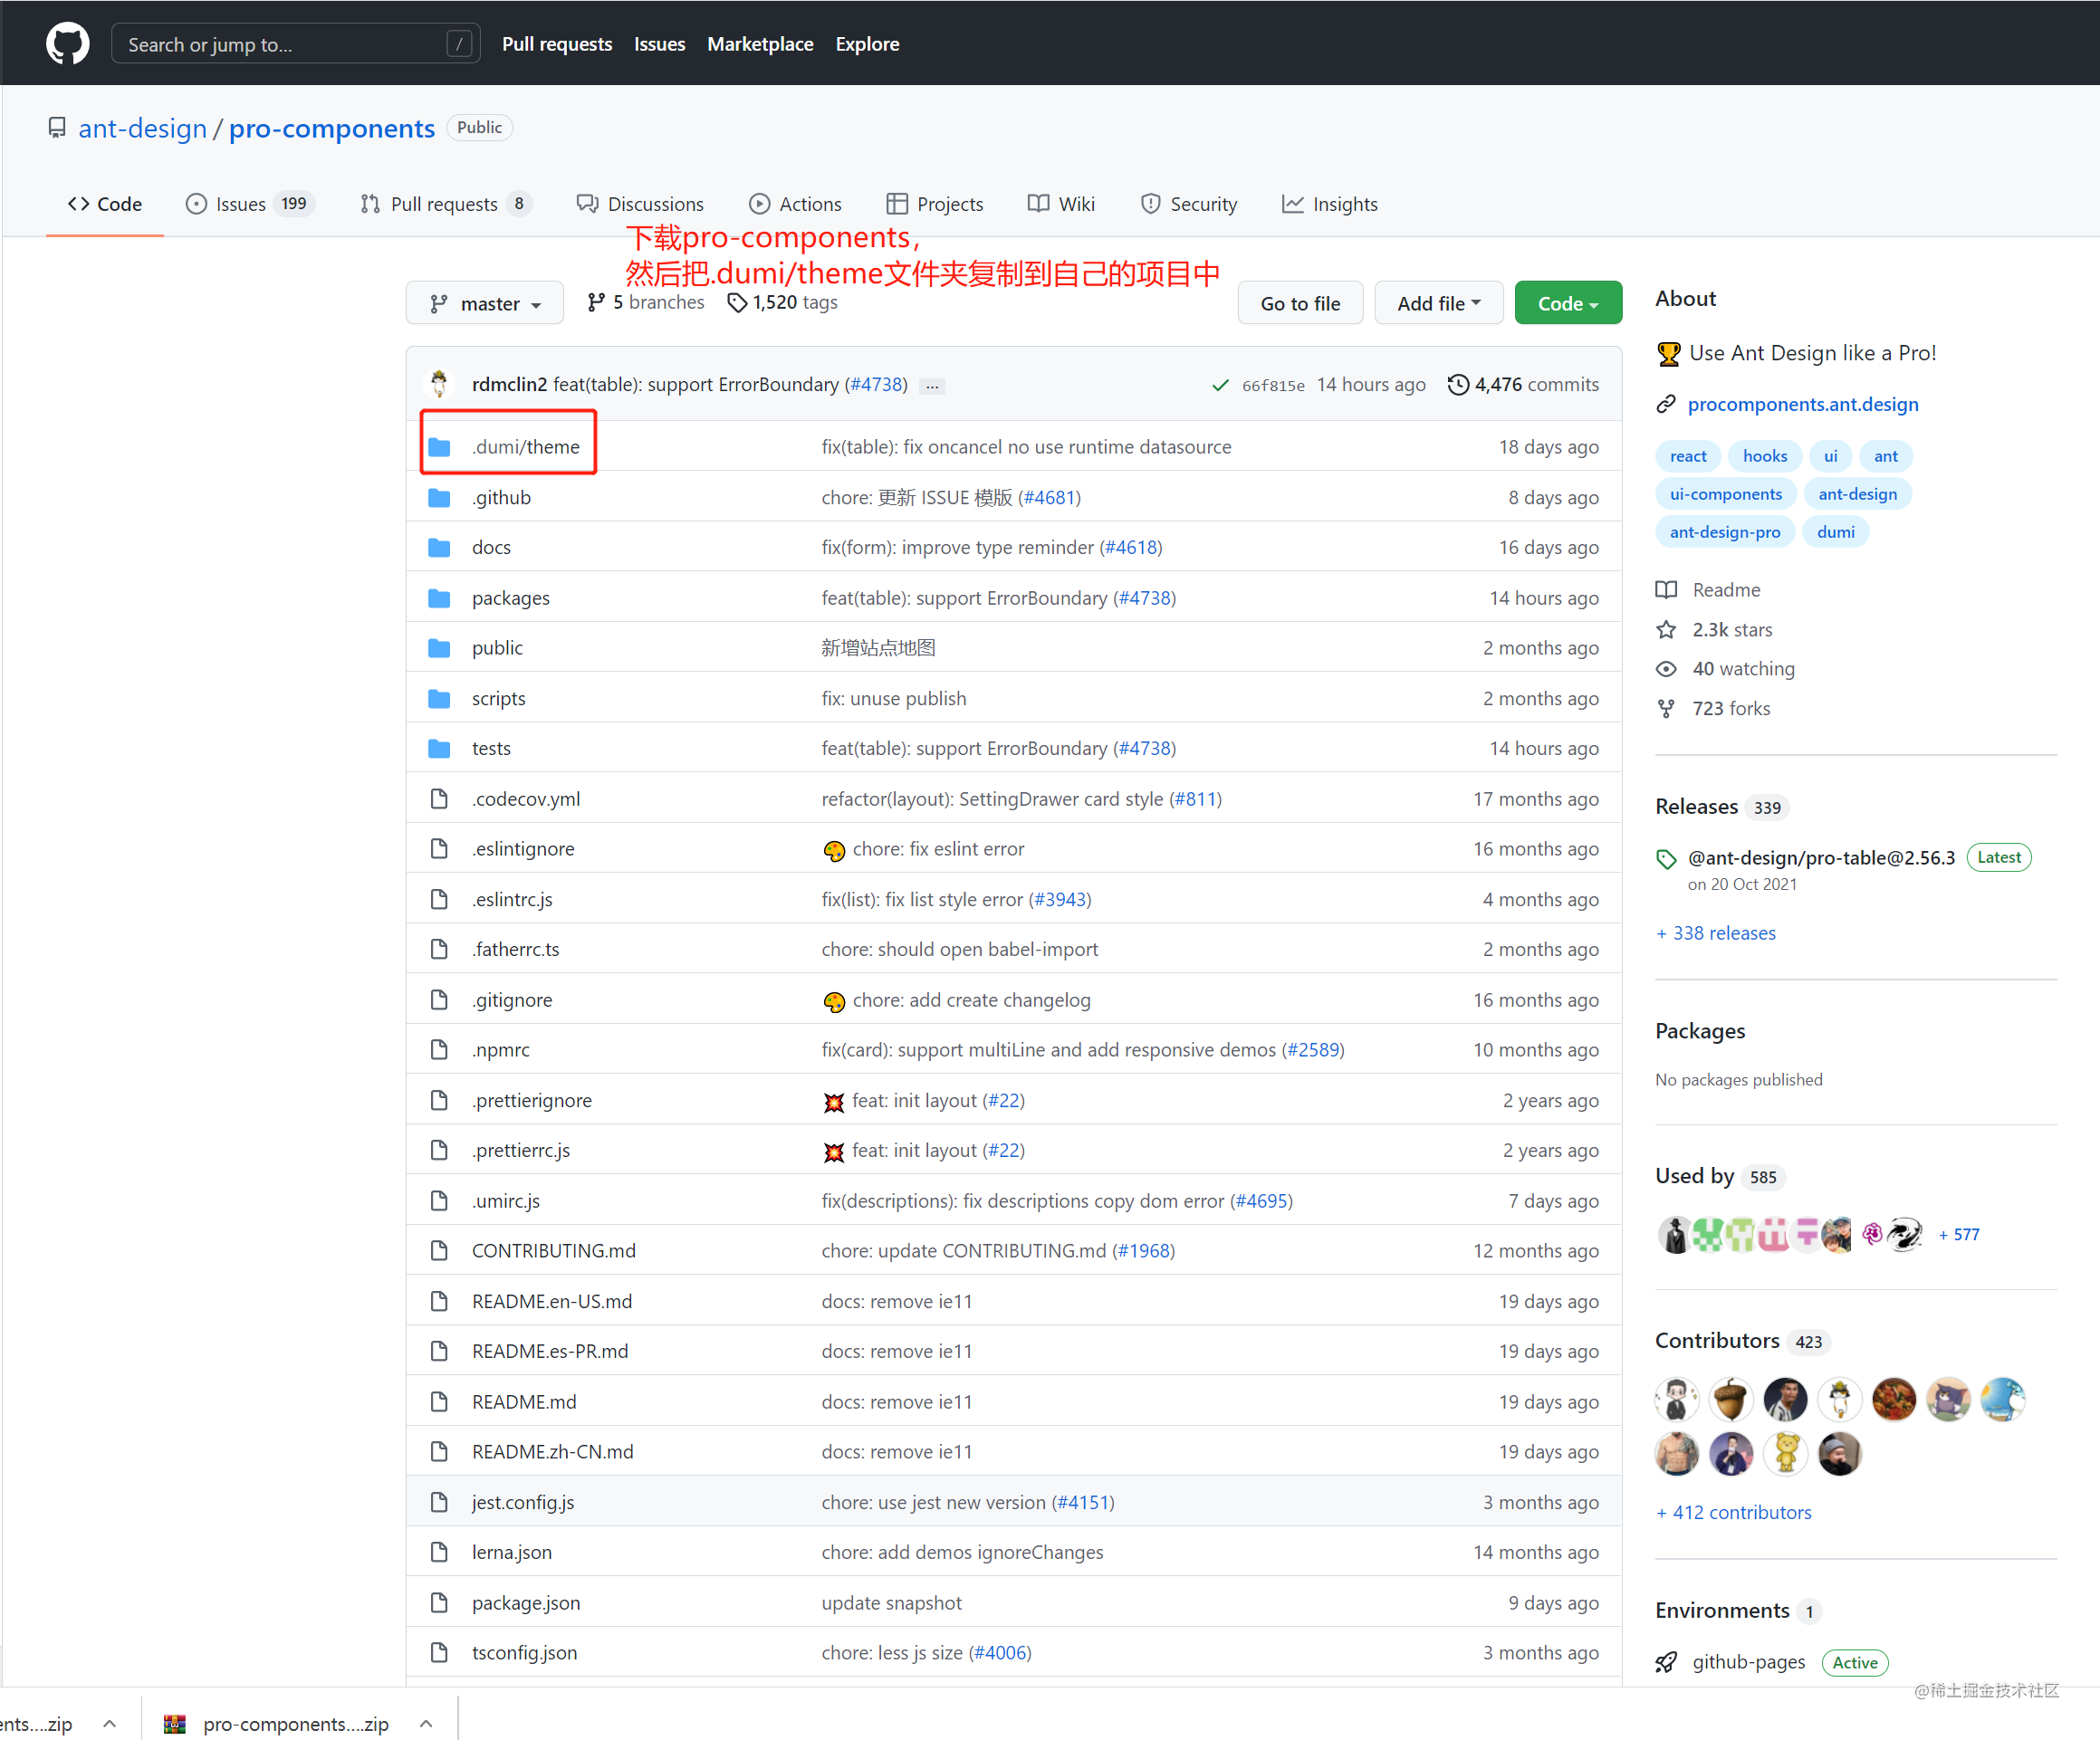Click the dumi topic tag
Image resolution: width=2100 pixels, height=1740 pixels.
click(1835, 532)
